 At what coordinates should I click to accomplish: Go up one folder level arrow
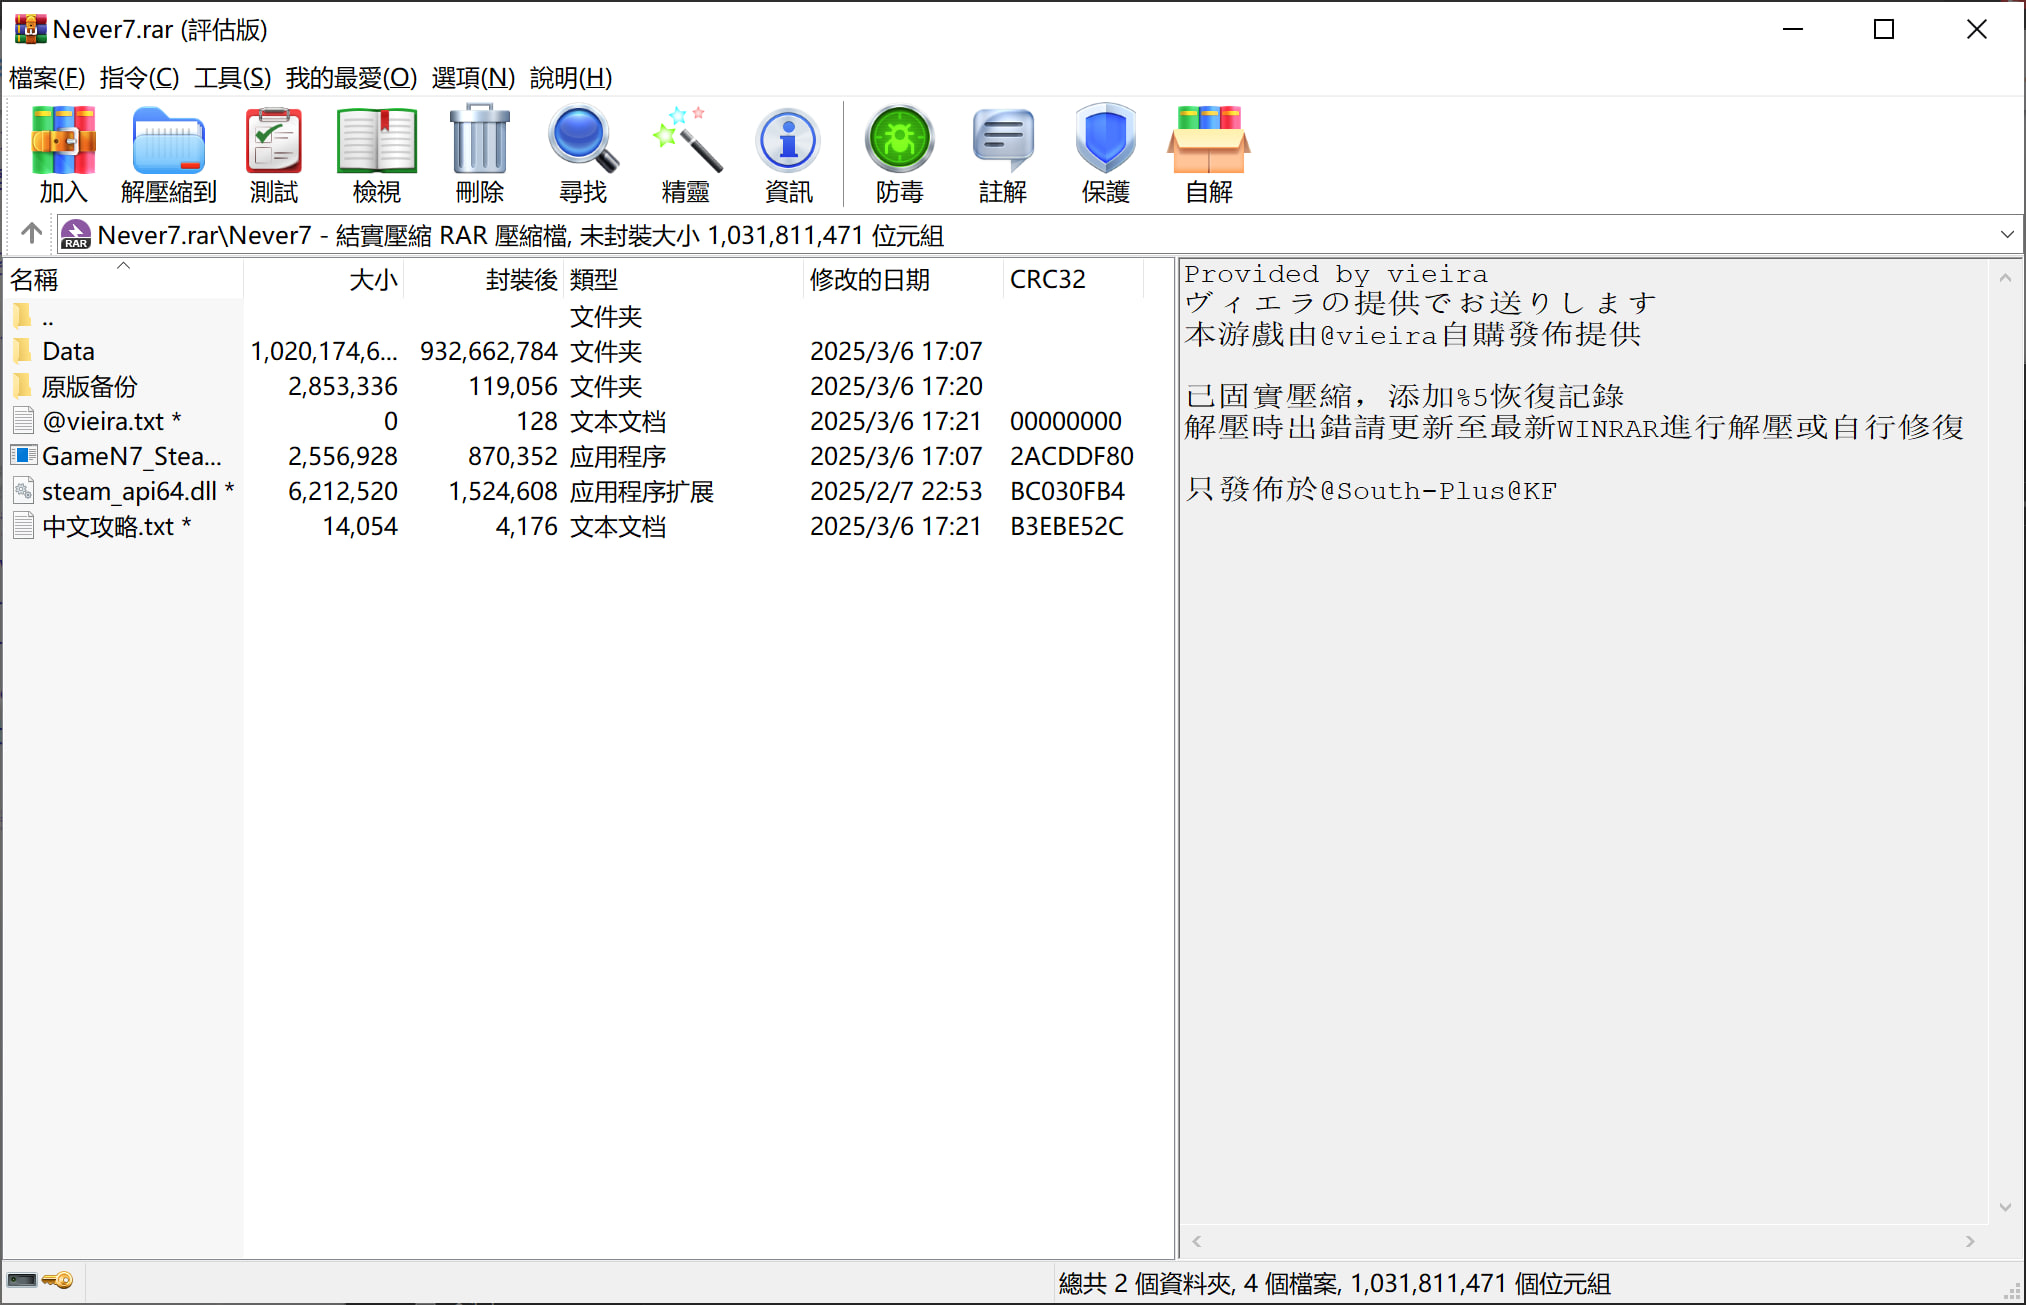[31, 234]
